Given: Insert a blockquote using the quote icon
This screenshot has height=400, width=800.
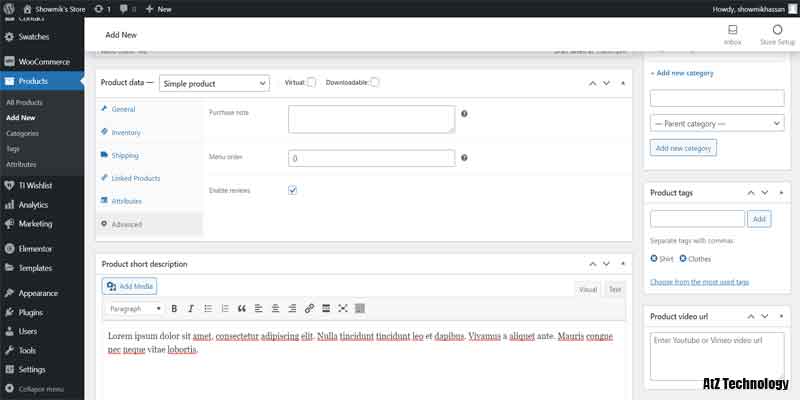Looking at the screenshot, I should pos(241,309).
